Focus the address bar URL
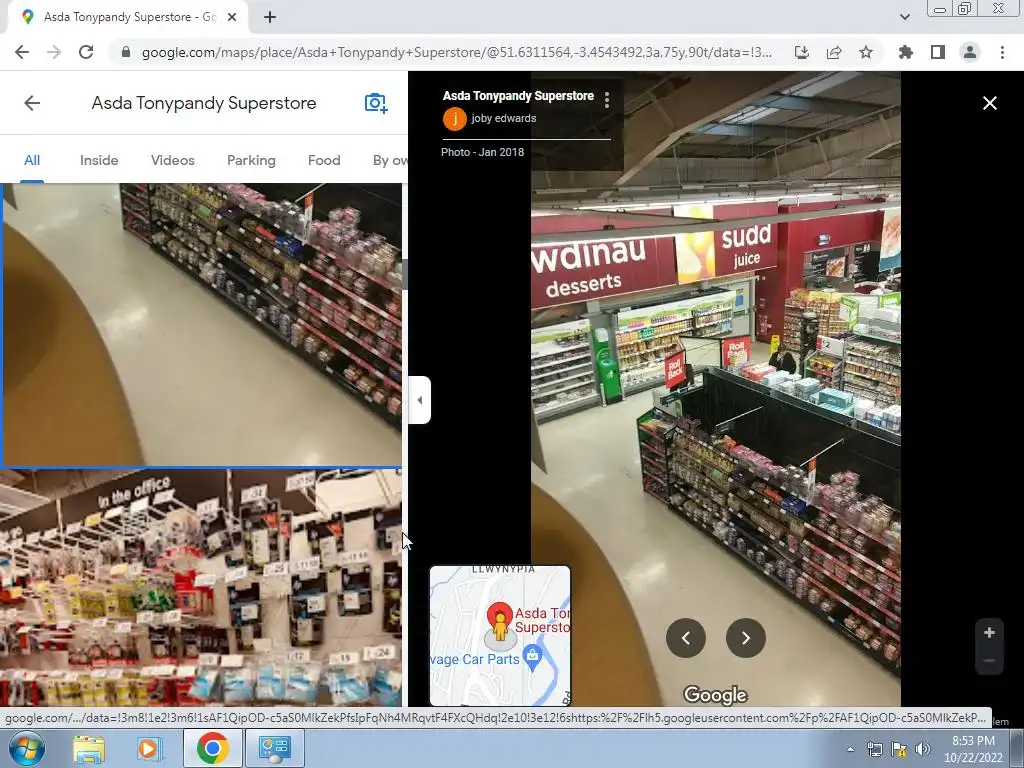 [x=456, y=52]
